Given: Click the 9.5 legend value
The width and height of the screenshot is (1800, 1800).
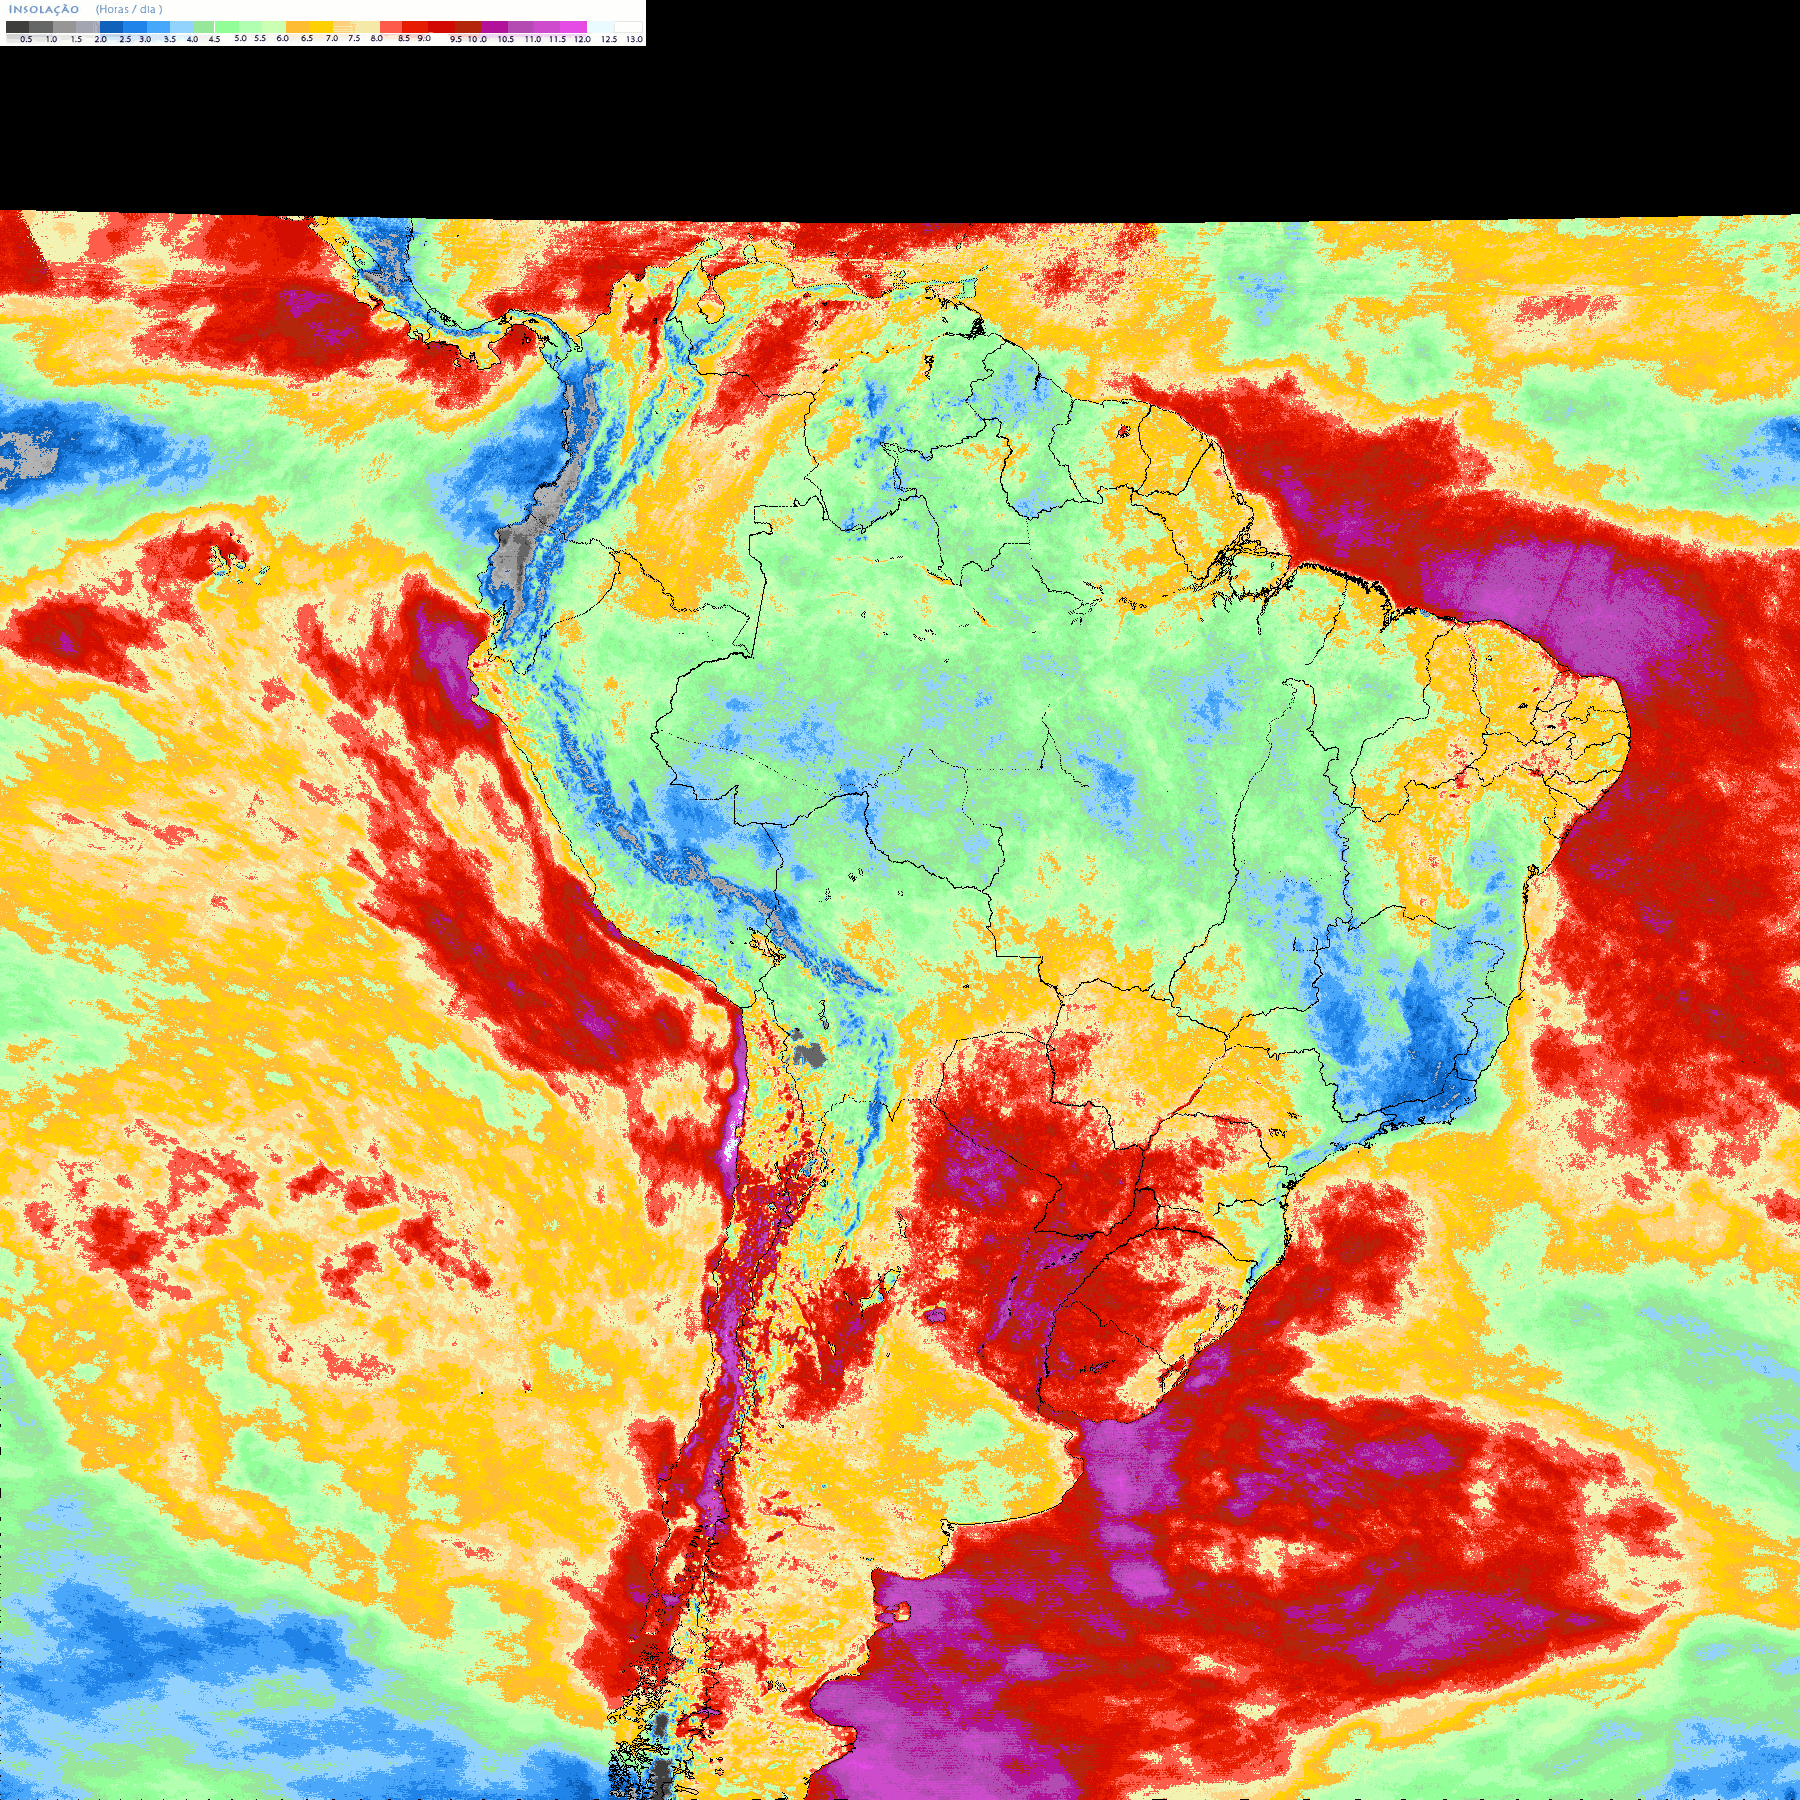Looking at the screenshot, I should (x=456, y=39).
